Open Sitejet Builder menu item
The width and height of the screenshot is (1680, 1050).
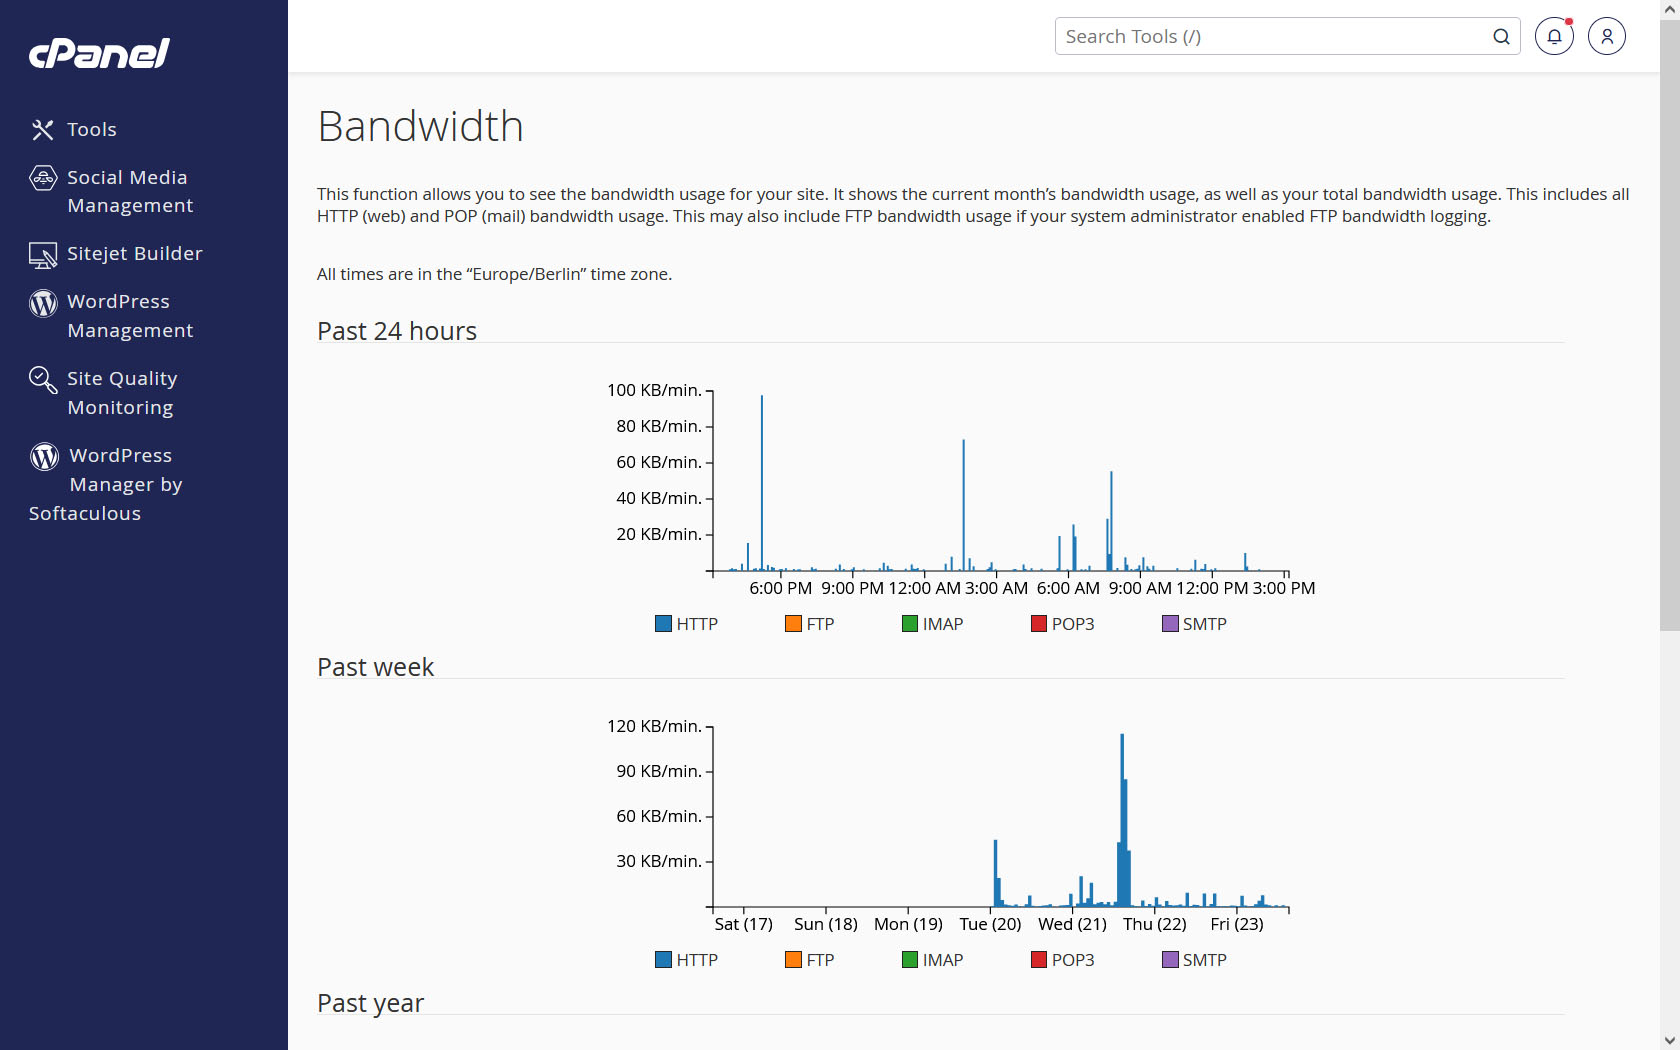coord(134,254)
